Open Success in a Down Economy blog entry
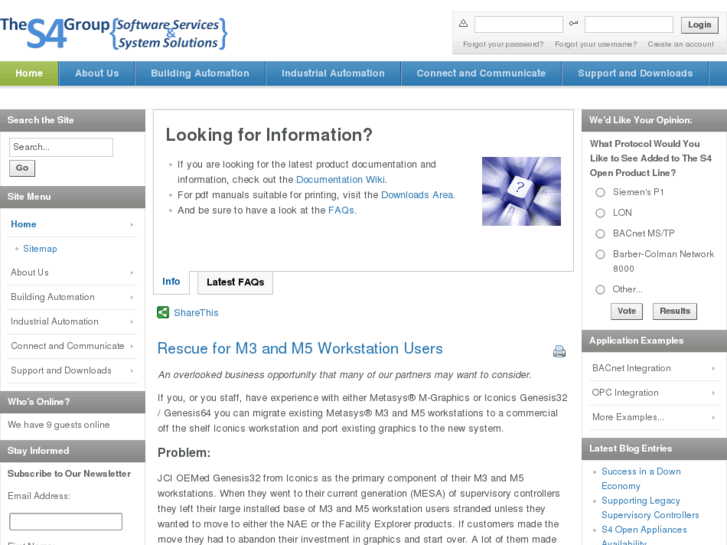 pyautogui.click(x=641, y=478)
